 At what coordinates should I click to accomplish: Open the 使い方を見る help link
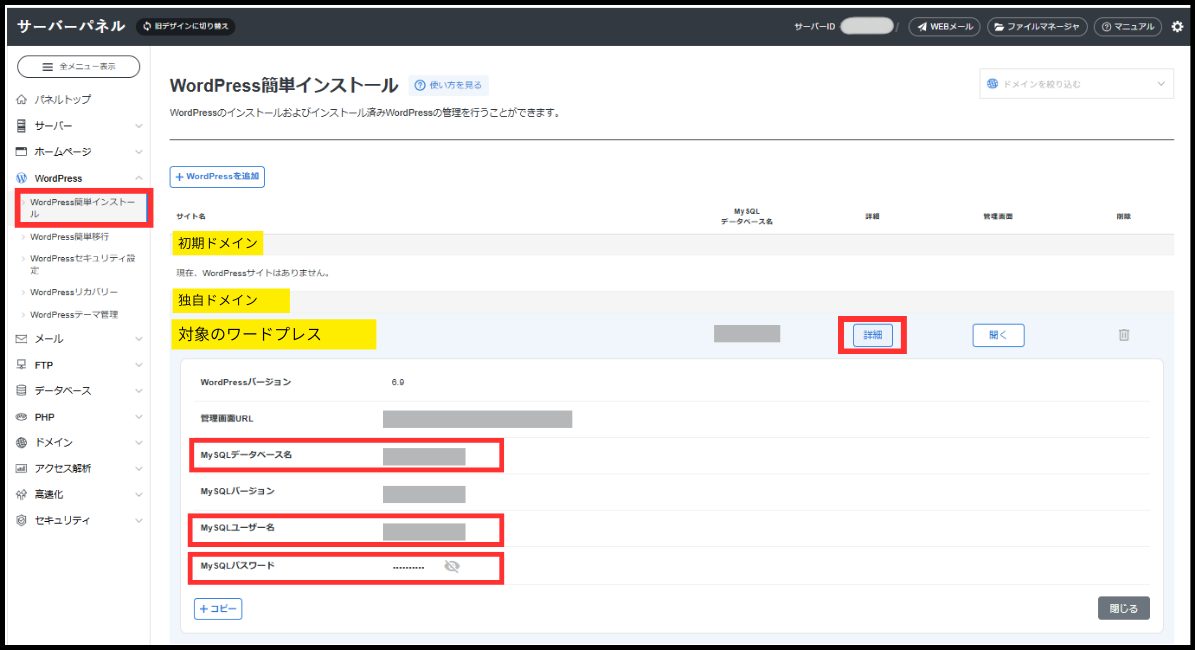pyautogui.click(x=449, y=86)
